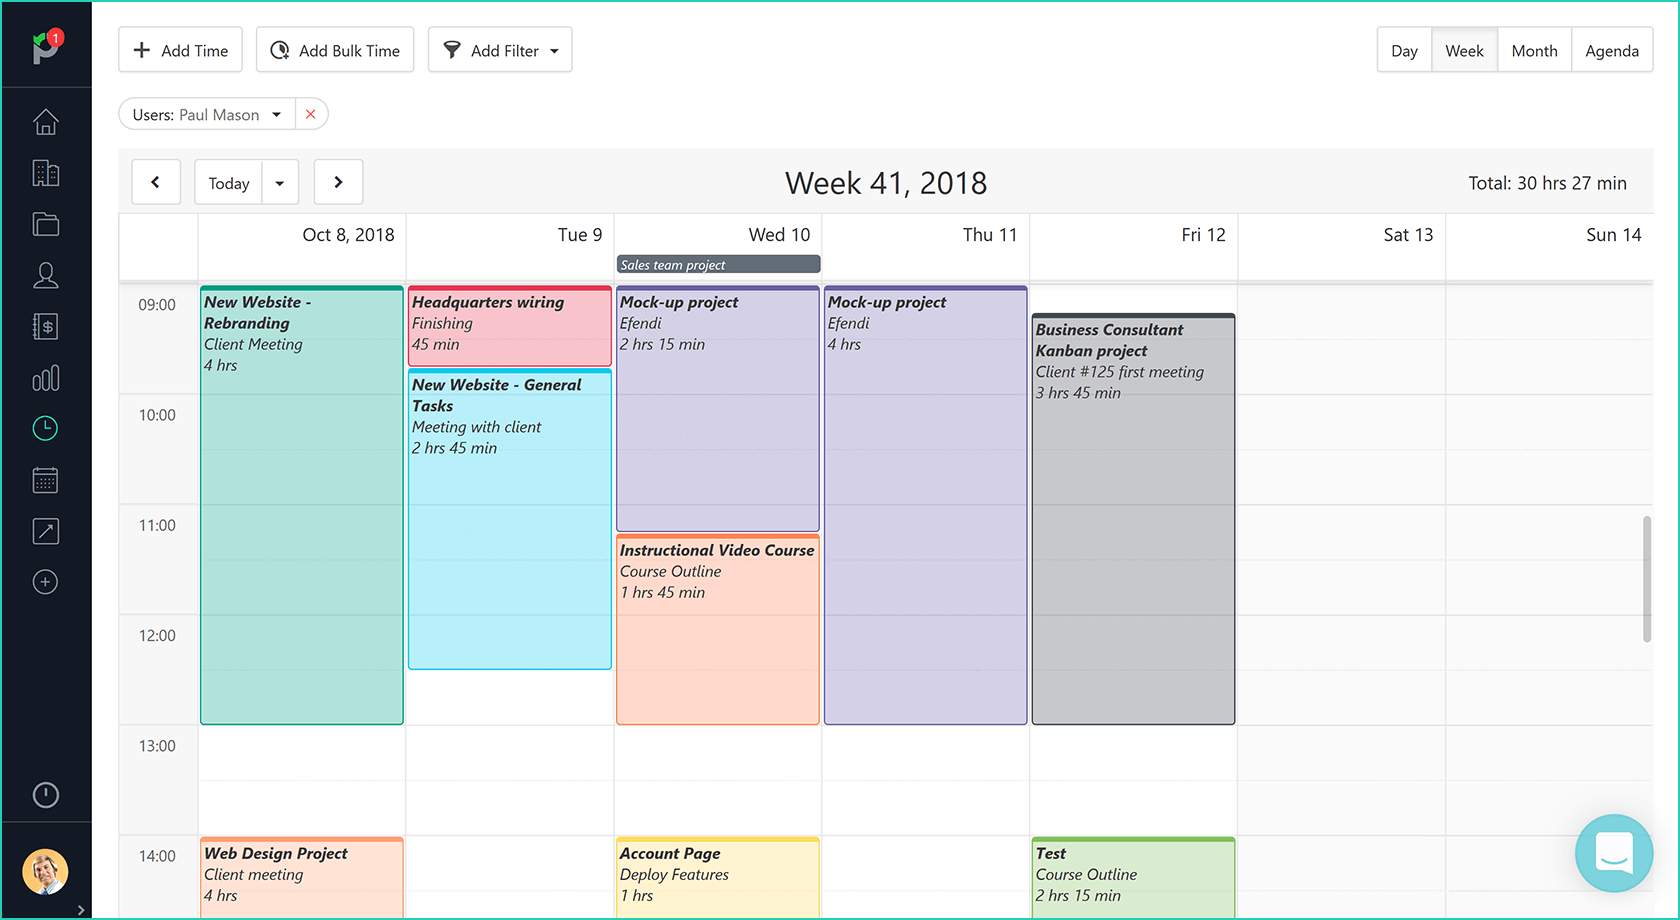Screen dimensions: 1680x920
Task: View Reports via bar chart icon
Action: click(x=46, y=378)
